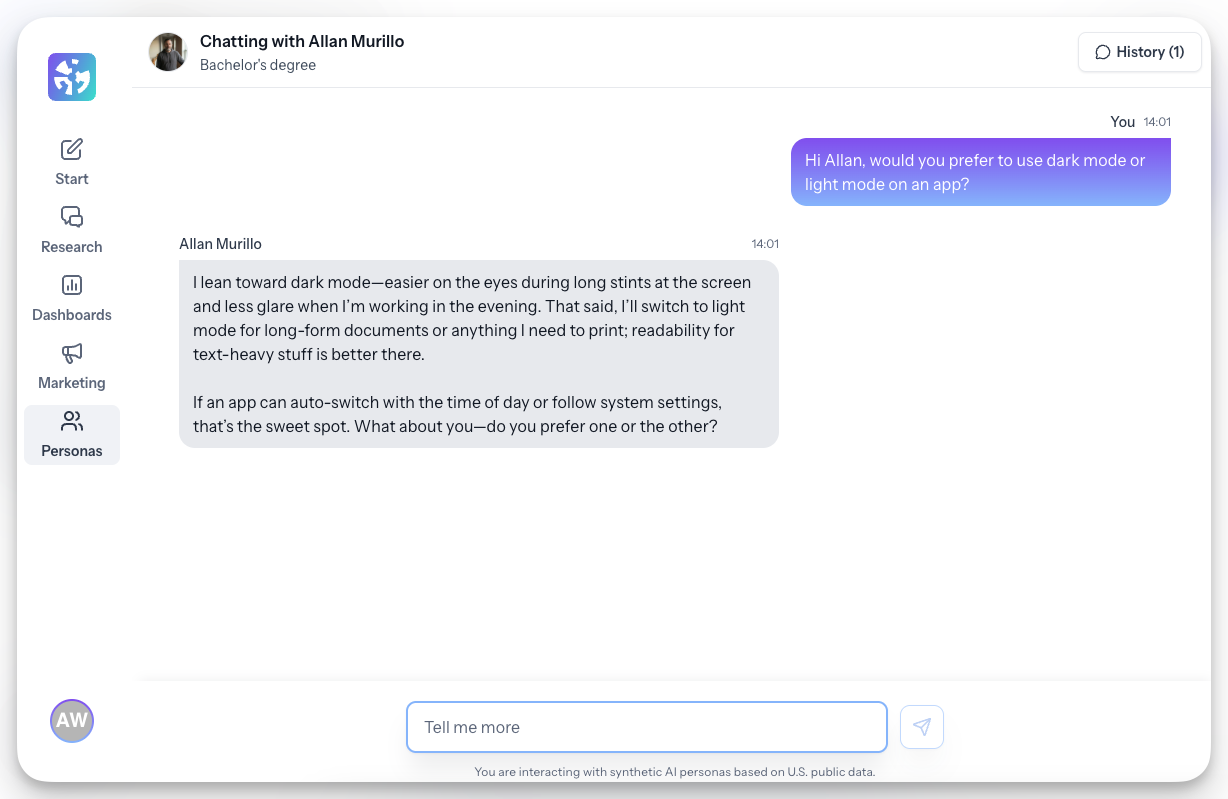
Task: Open the History (1) panel
Action: [1140, 51]
